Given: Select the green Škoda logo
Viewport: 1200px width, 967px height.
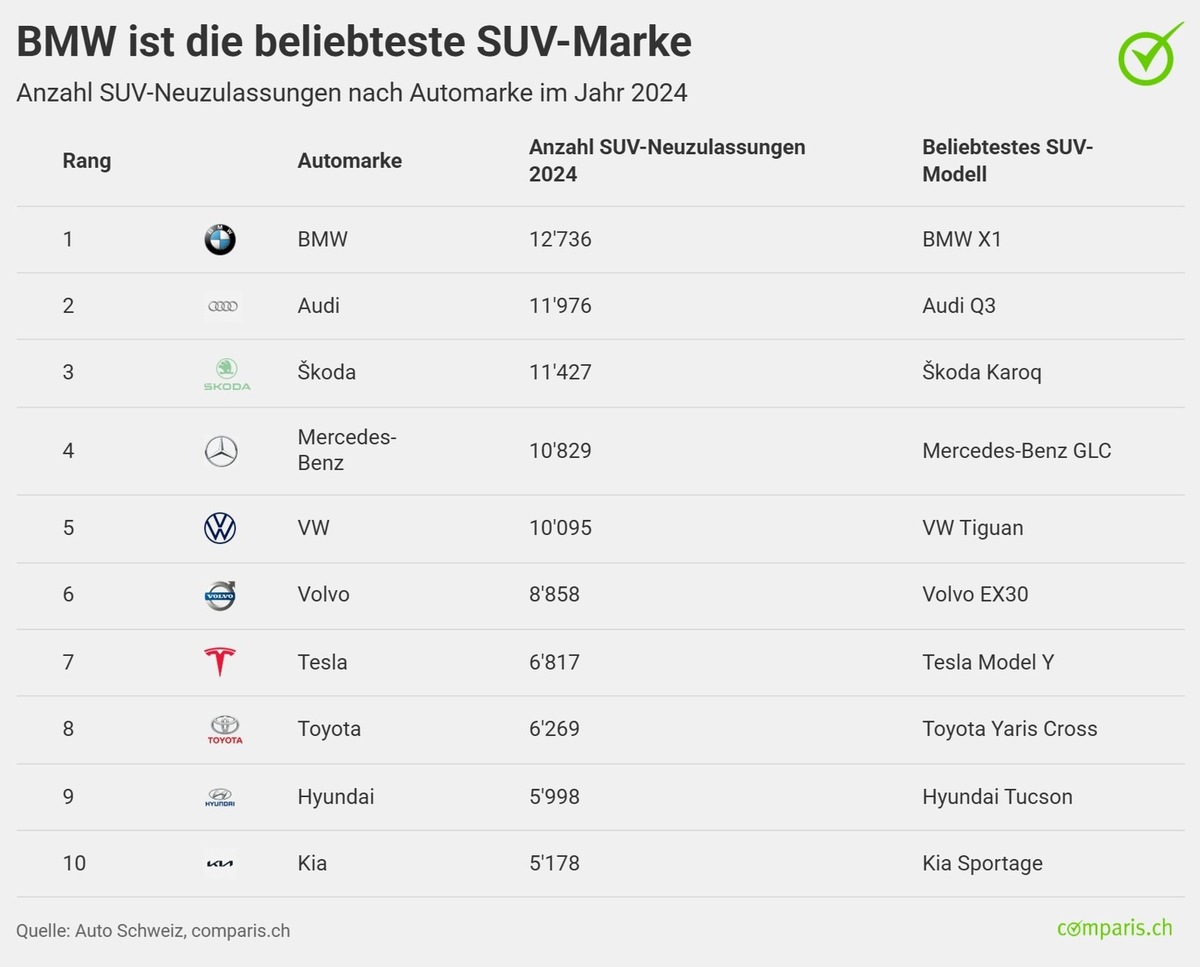Looking at the screenshot, I should [227, 374].
